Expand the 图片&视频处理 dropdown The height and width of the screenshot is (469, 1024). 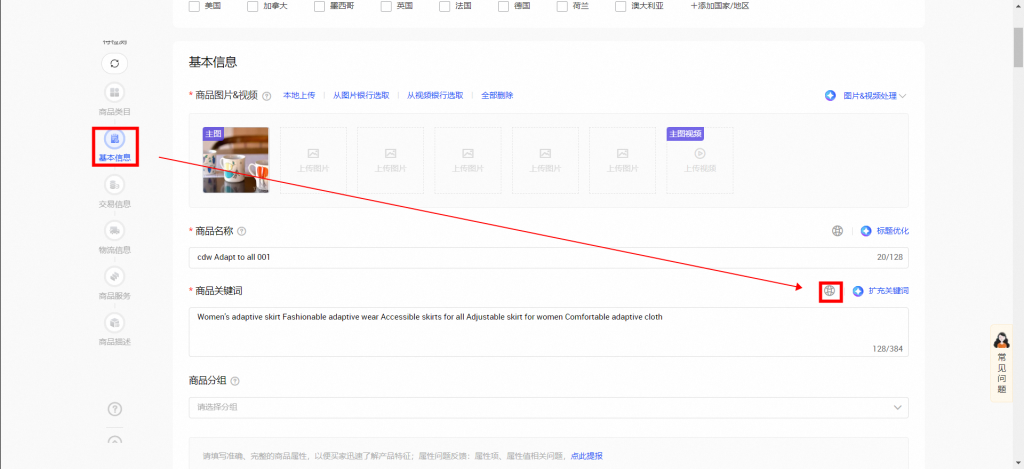866,96
